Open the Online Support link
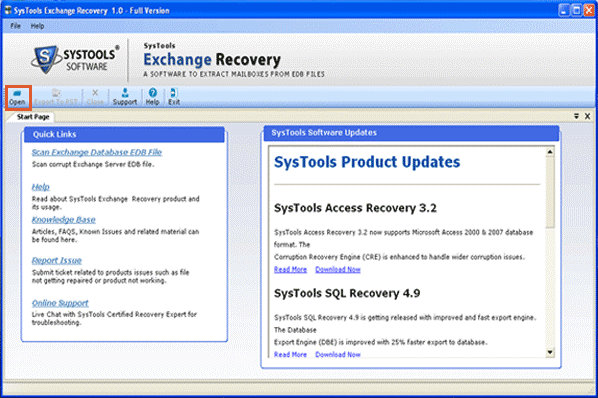This screenshot has height=398, width=598. 60,303
